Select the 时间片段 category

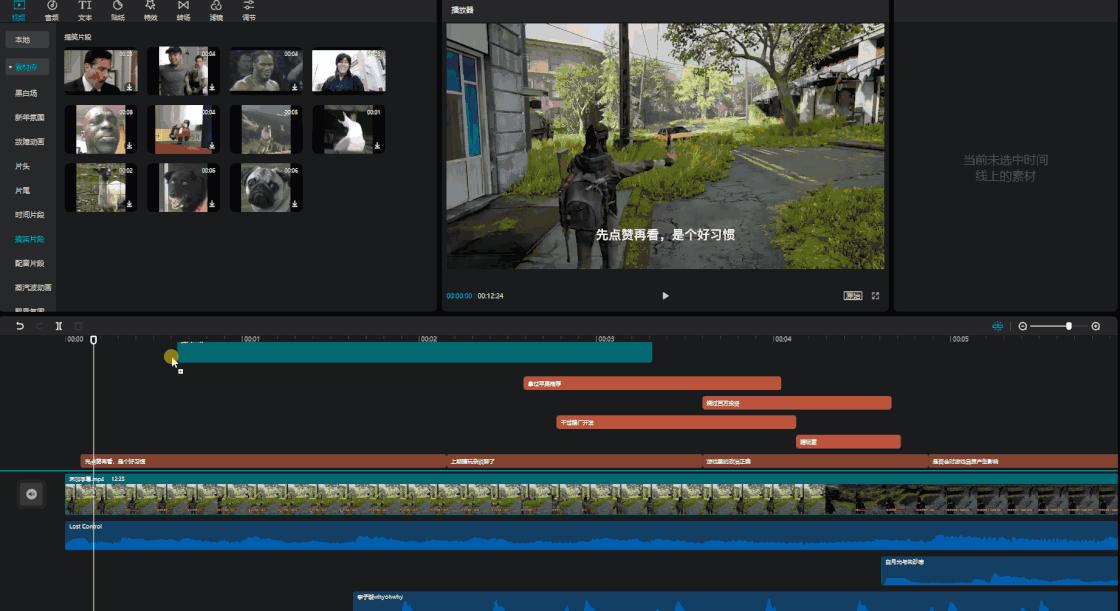tap(29, 214)
